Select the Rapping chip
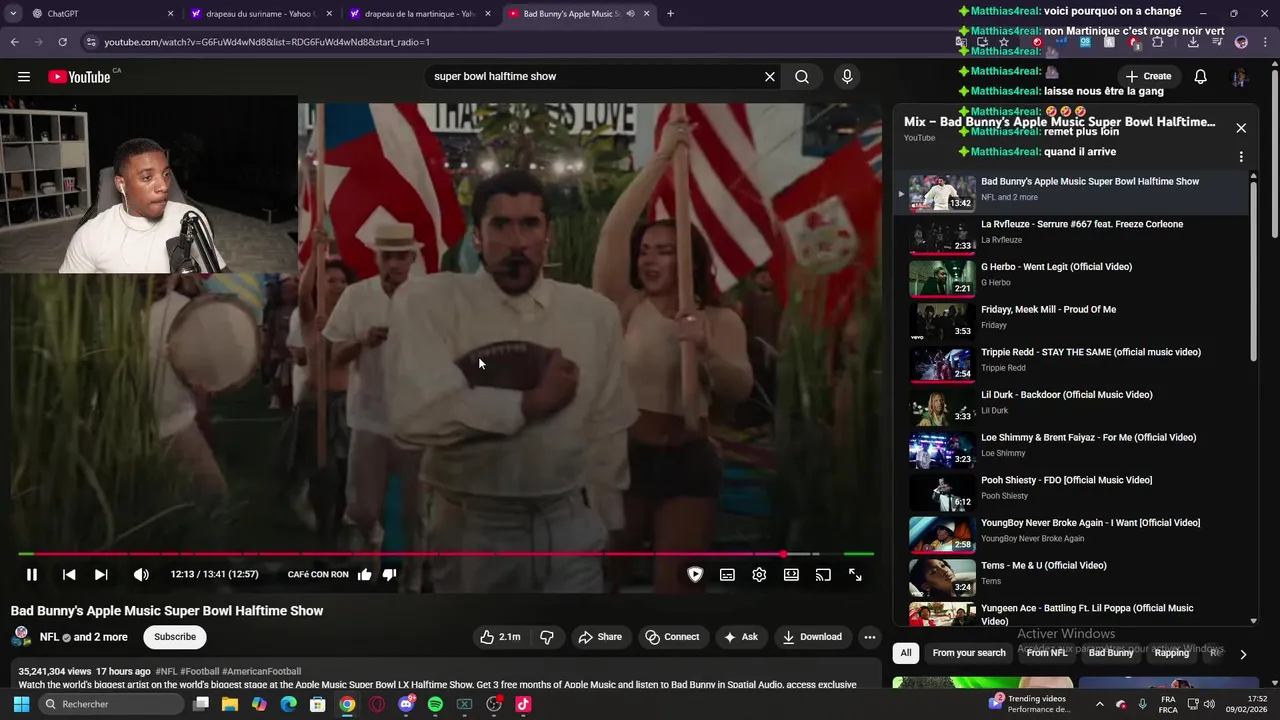 pyautogui.click(x=1172, y=653)
